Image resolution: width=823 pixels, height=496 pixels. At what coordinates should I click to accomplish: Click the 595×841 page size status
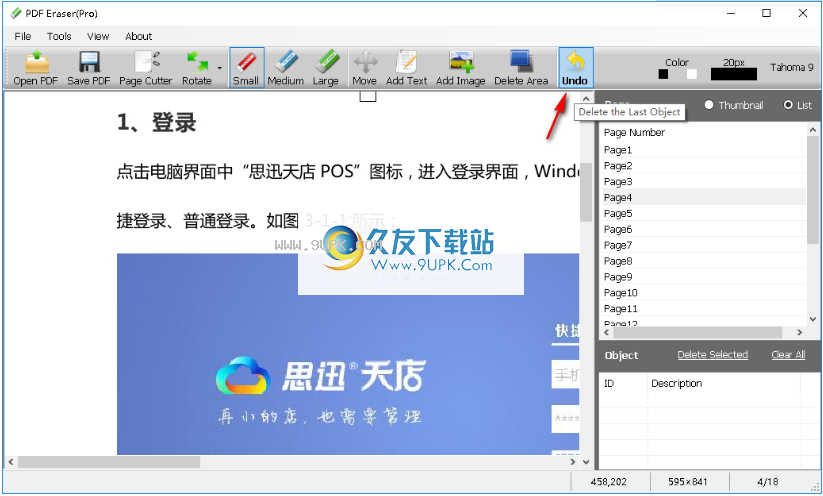tap(688, 481)
